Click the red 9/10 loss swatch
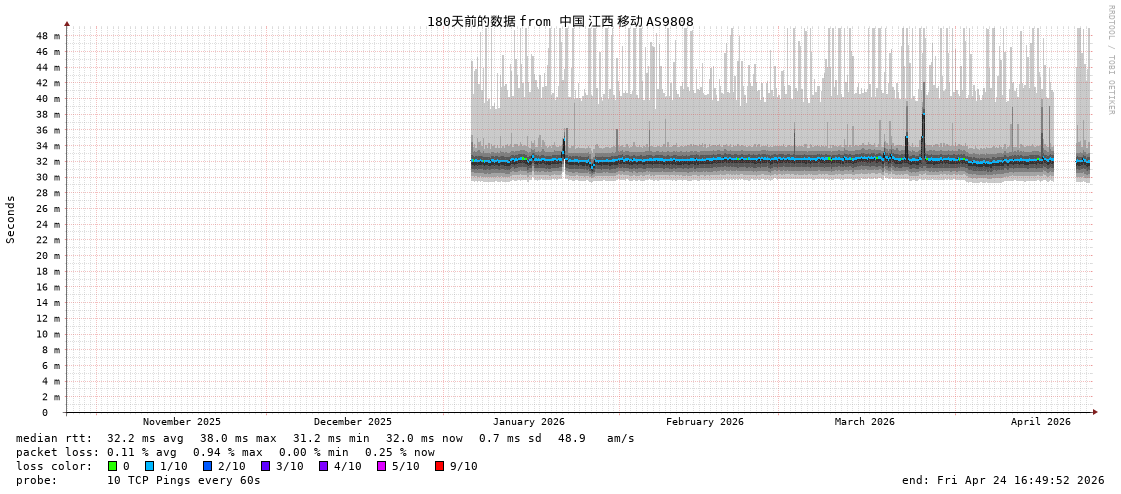Image resolution: width=1121 pixels, height=494 pixels. (440, 466)
